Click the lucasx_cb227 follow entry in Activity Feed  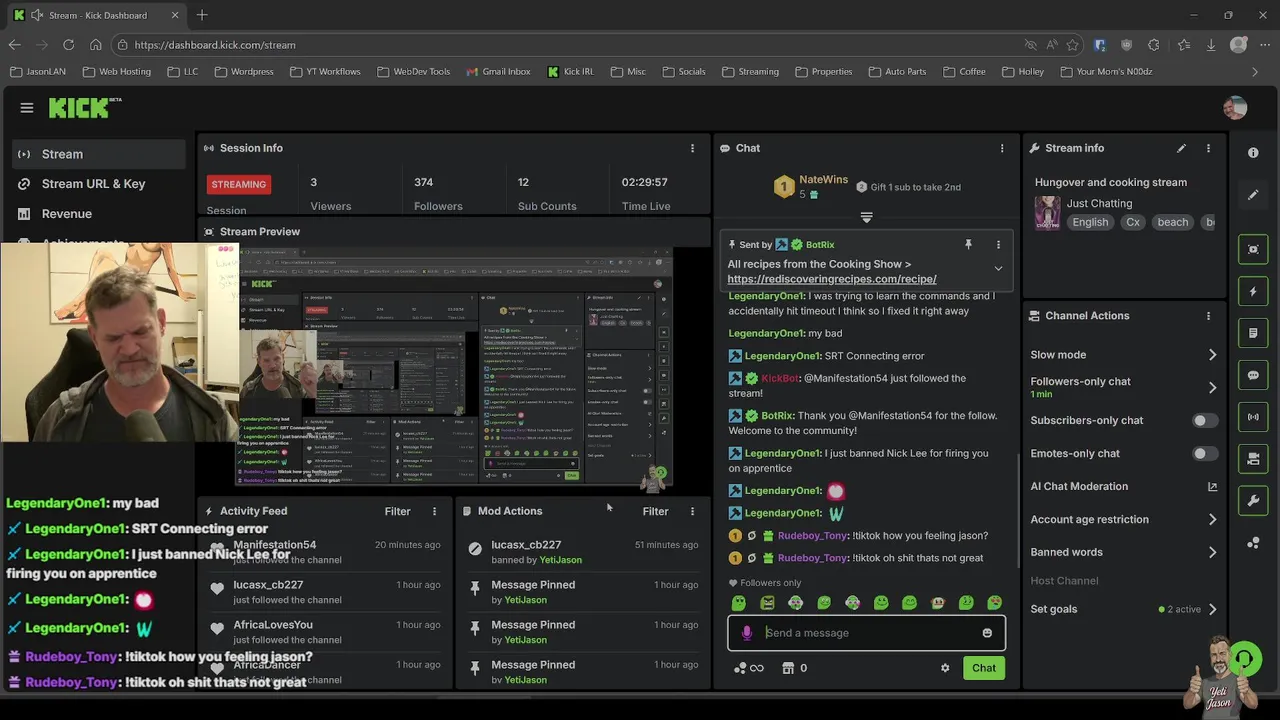[324, 592]
